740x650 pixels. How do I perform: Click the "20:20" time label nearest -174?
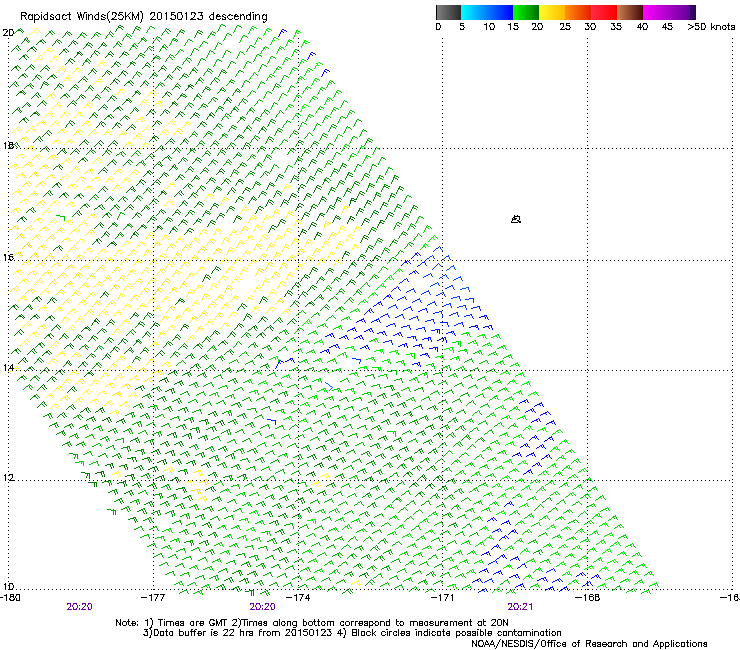262,607
